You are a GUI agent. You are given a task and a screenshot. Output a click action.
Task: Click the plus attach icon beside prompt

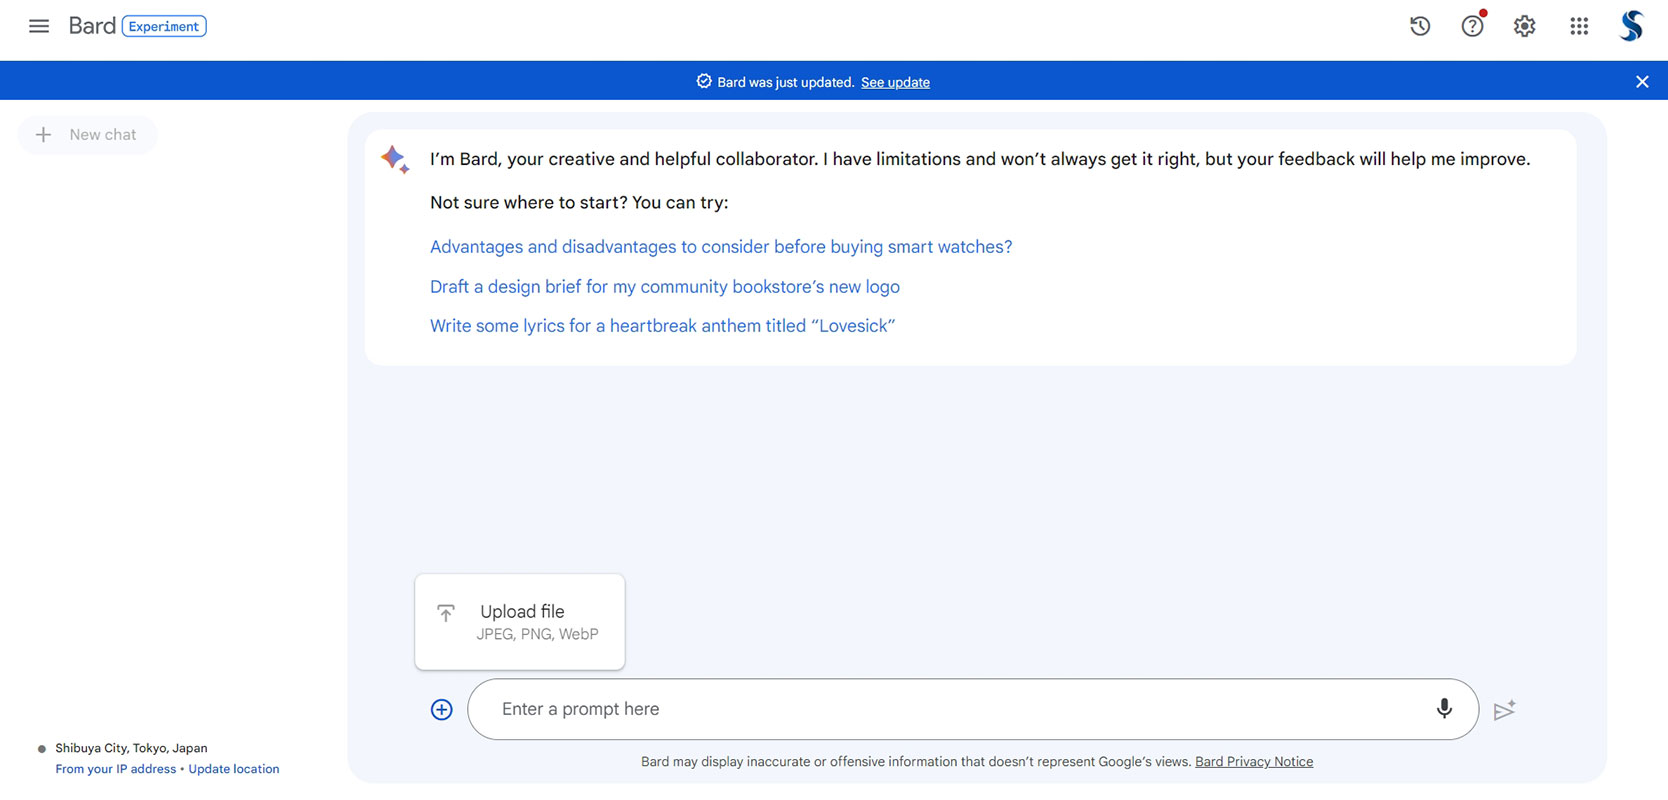(x=441, y=709)
